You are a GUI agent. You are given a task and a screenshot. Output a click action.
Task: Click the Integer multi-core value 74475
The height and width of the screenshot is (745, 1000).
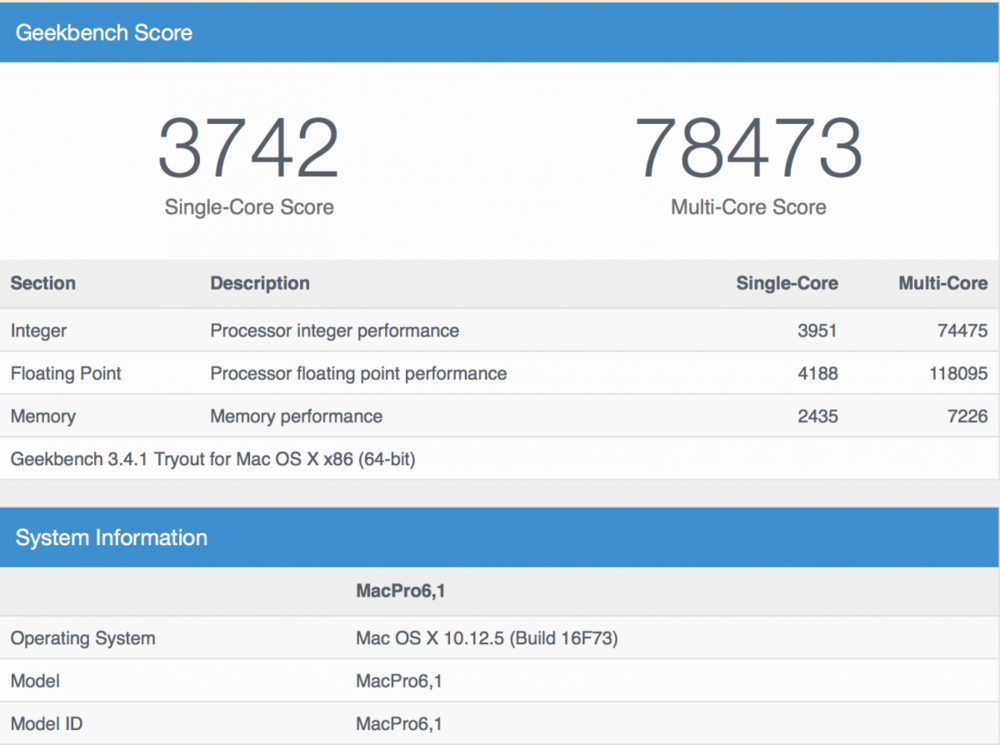(961, 330)
